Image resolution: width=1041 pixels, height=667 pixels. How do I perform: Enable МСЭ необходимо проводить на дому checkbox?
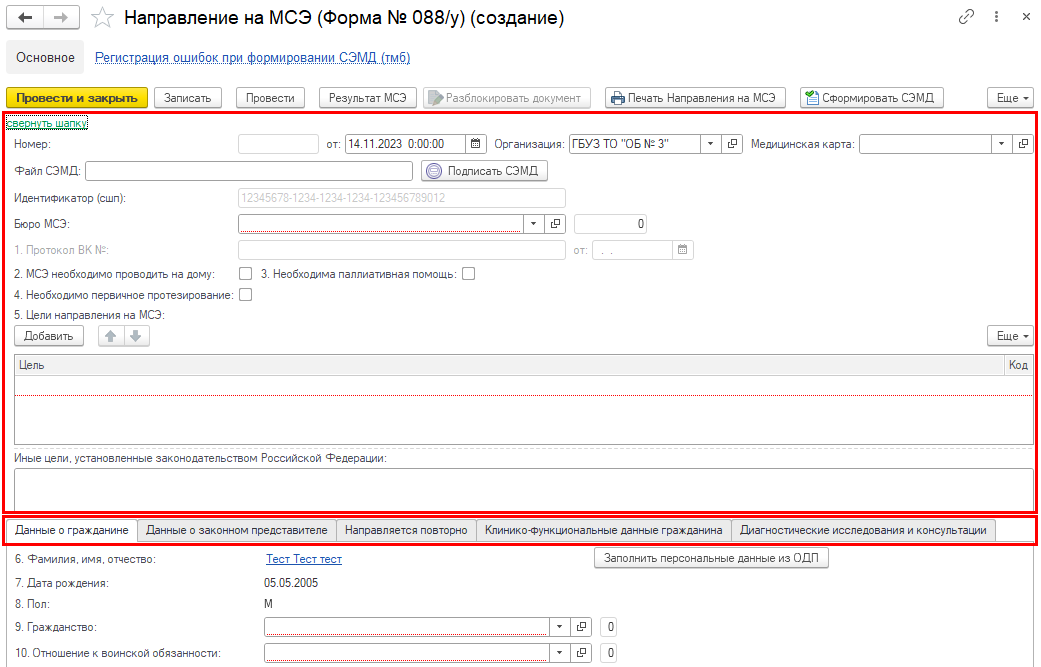coord(245,273)
